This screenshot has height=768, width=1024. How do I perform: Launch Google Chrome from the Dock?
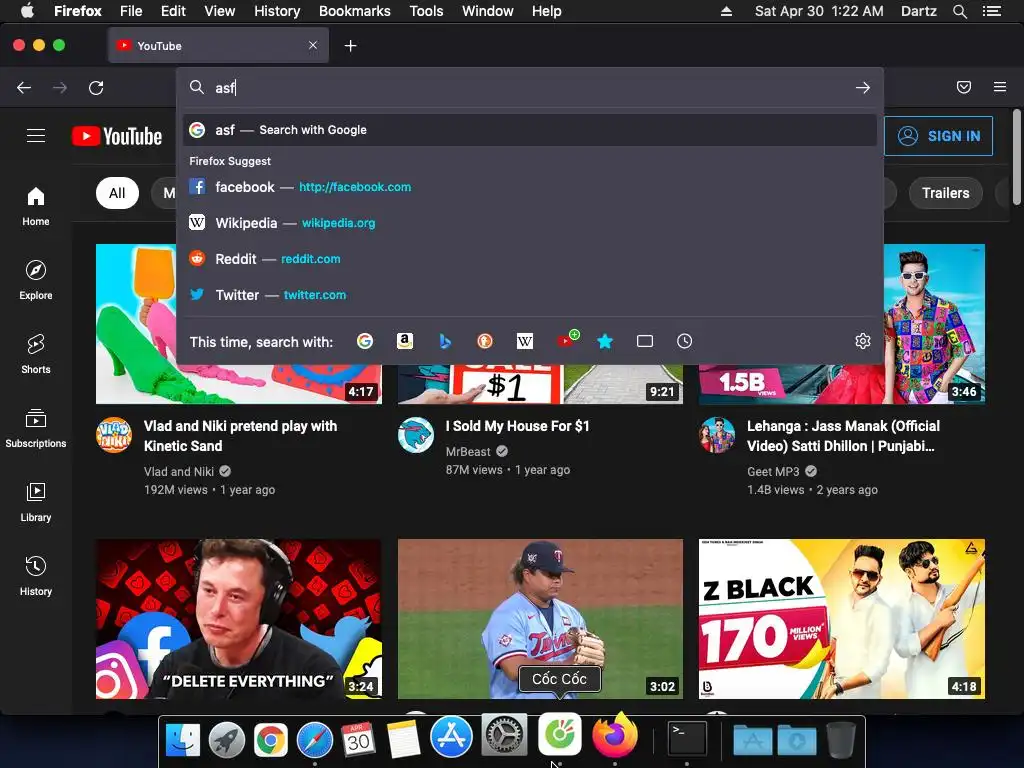pos(270,739)
